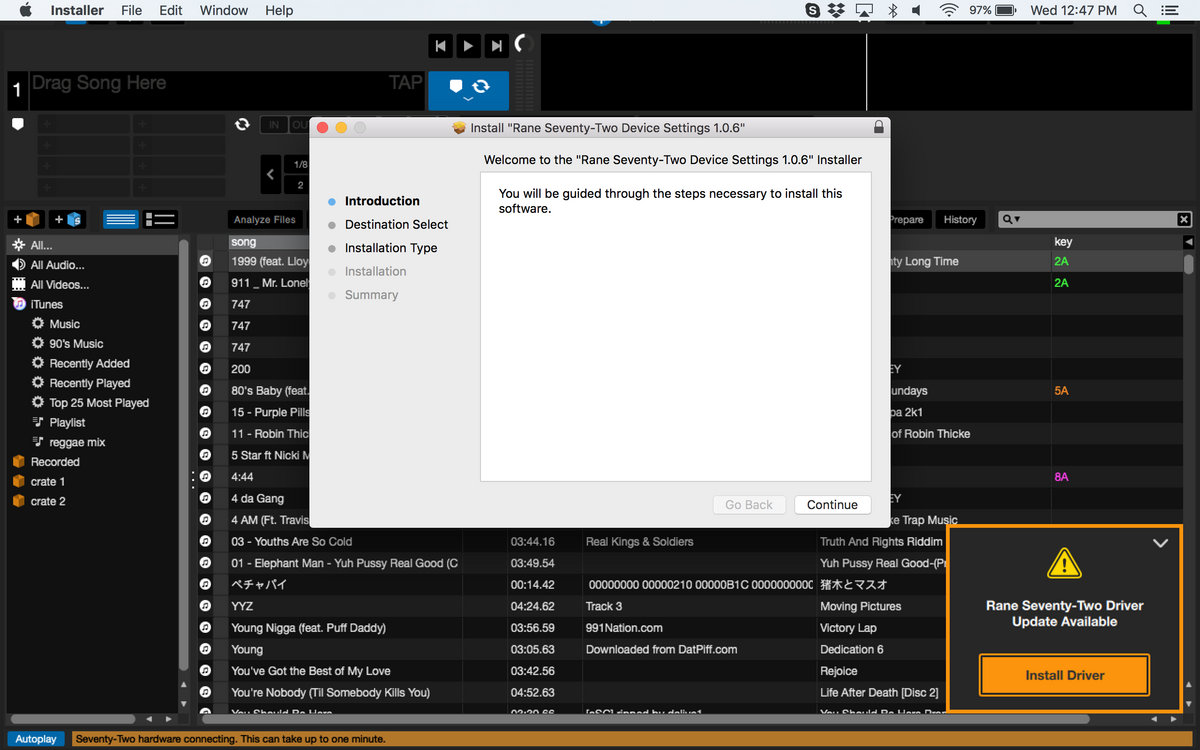Image resolution: width=1200 pixels, height=750 pixels.
Task: Open the File menu
Action: (x=131, y=10)
